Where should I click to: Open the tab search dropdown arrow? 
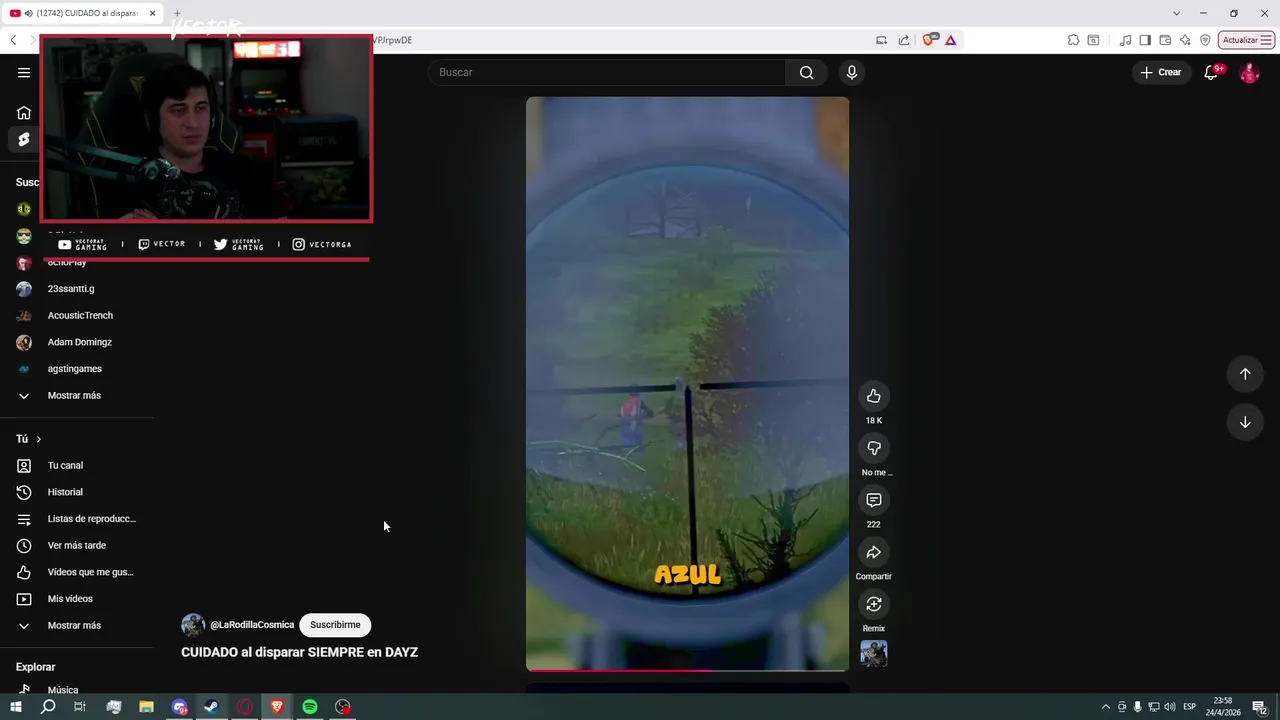coord(1176,13)
